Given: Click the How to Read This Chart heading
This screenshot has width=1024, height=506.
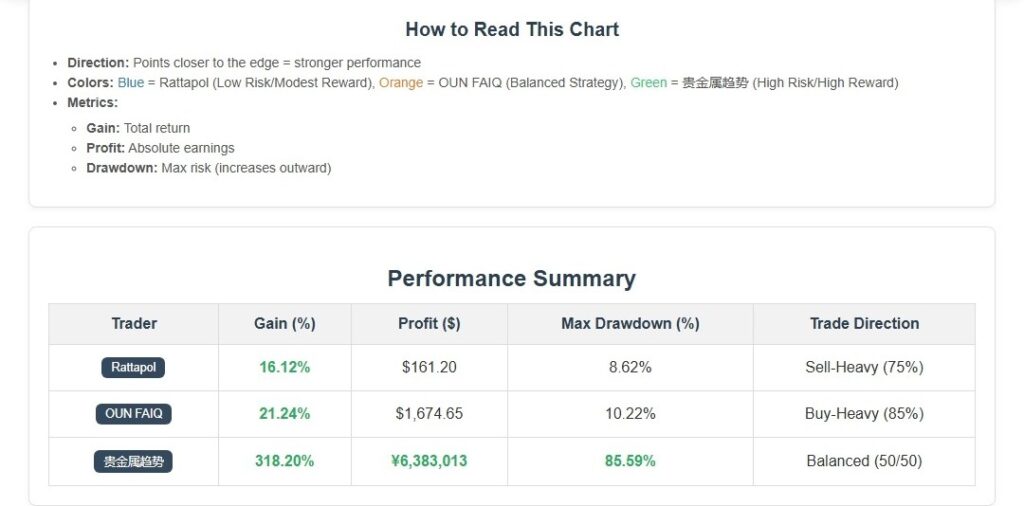Looking at the screenshot, I should click(x=512, y=29).
